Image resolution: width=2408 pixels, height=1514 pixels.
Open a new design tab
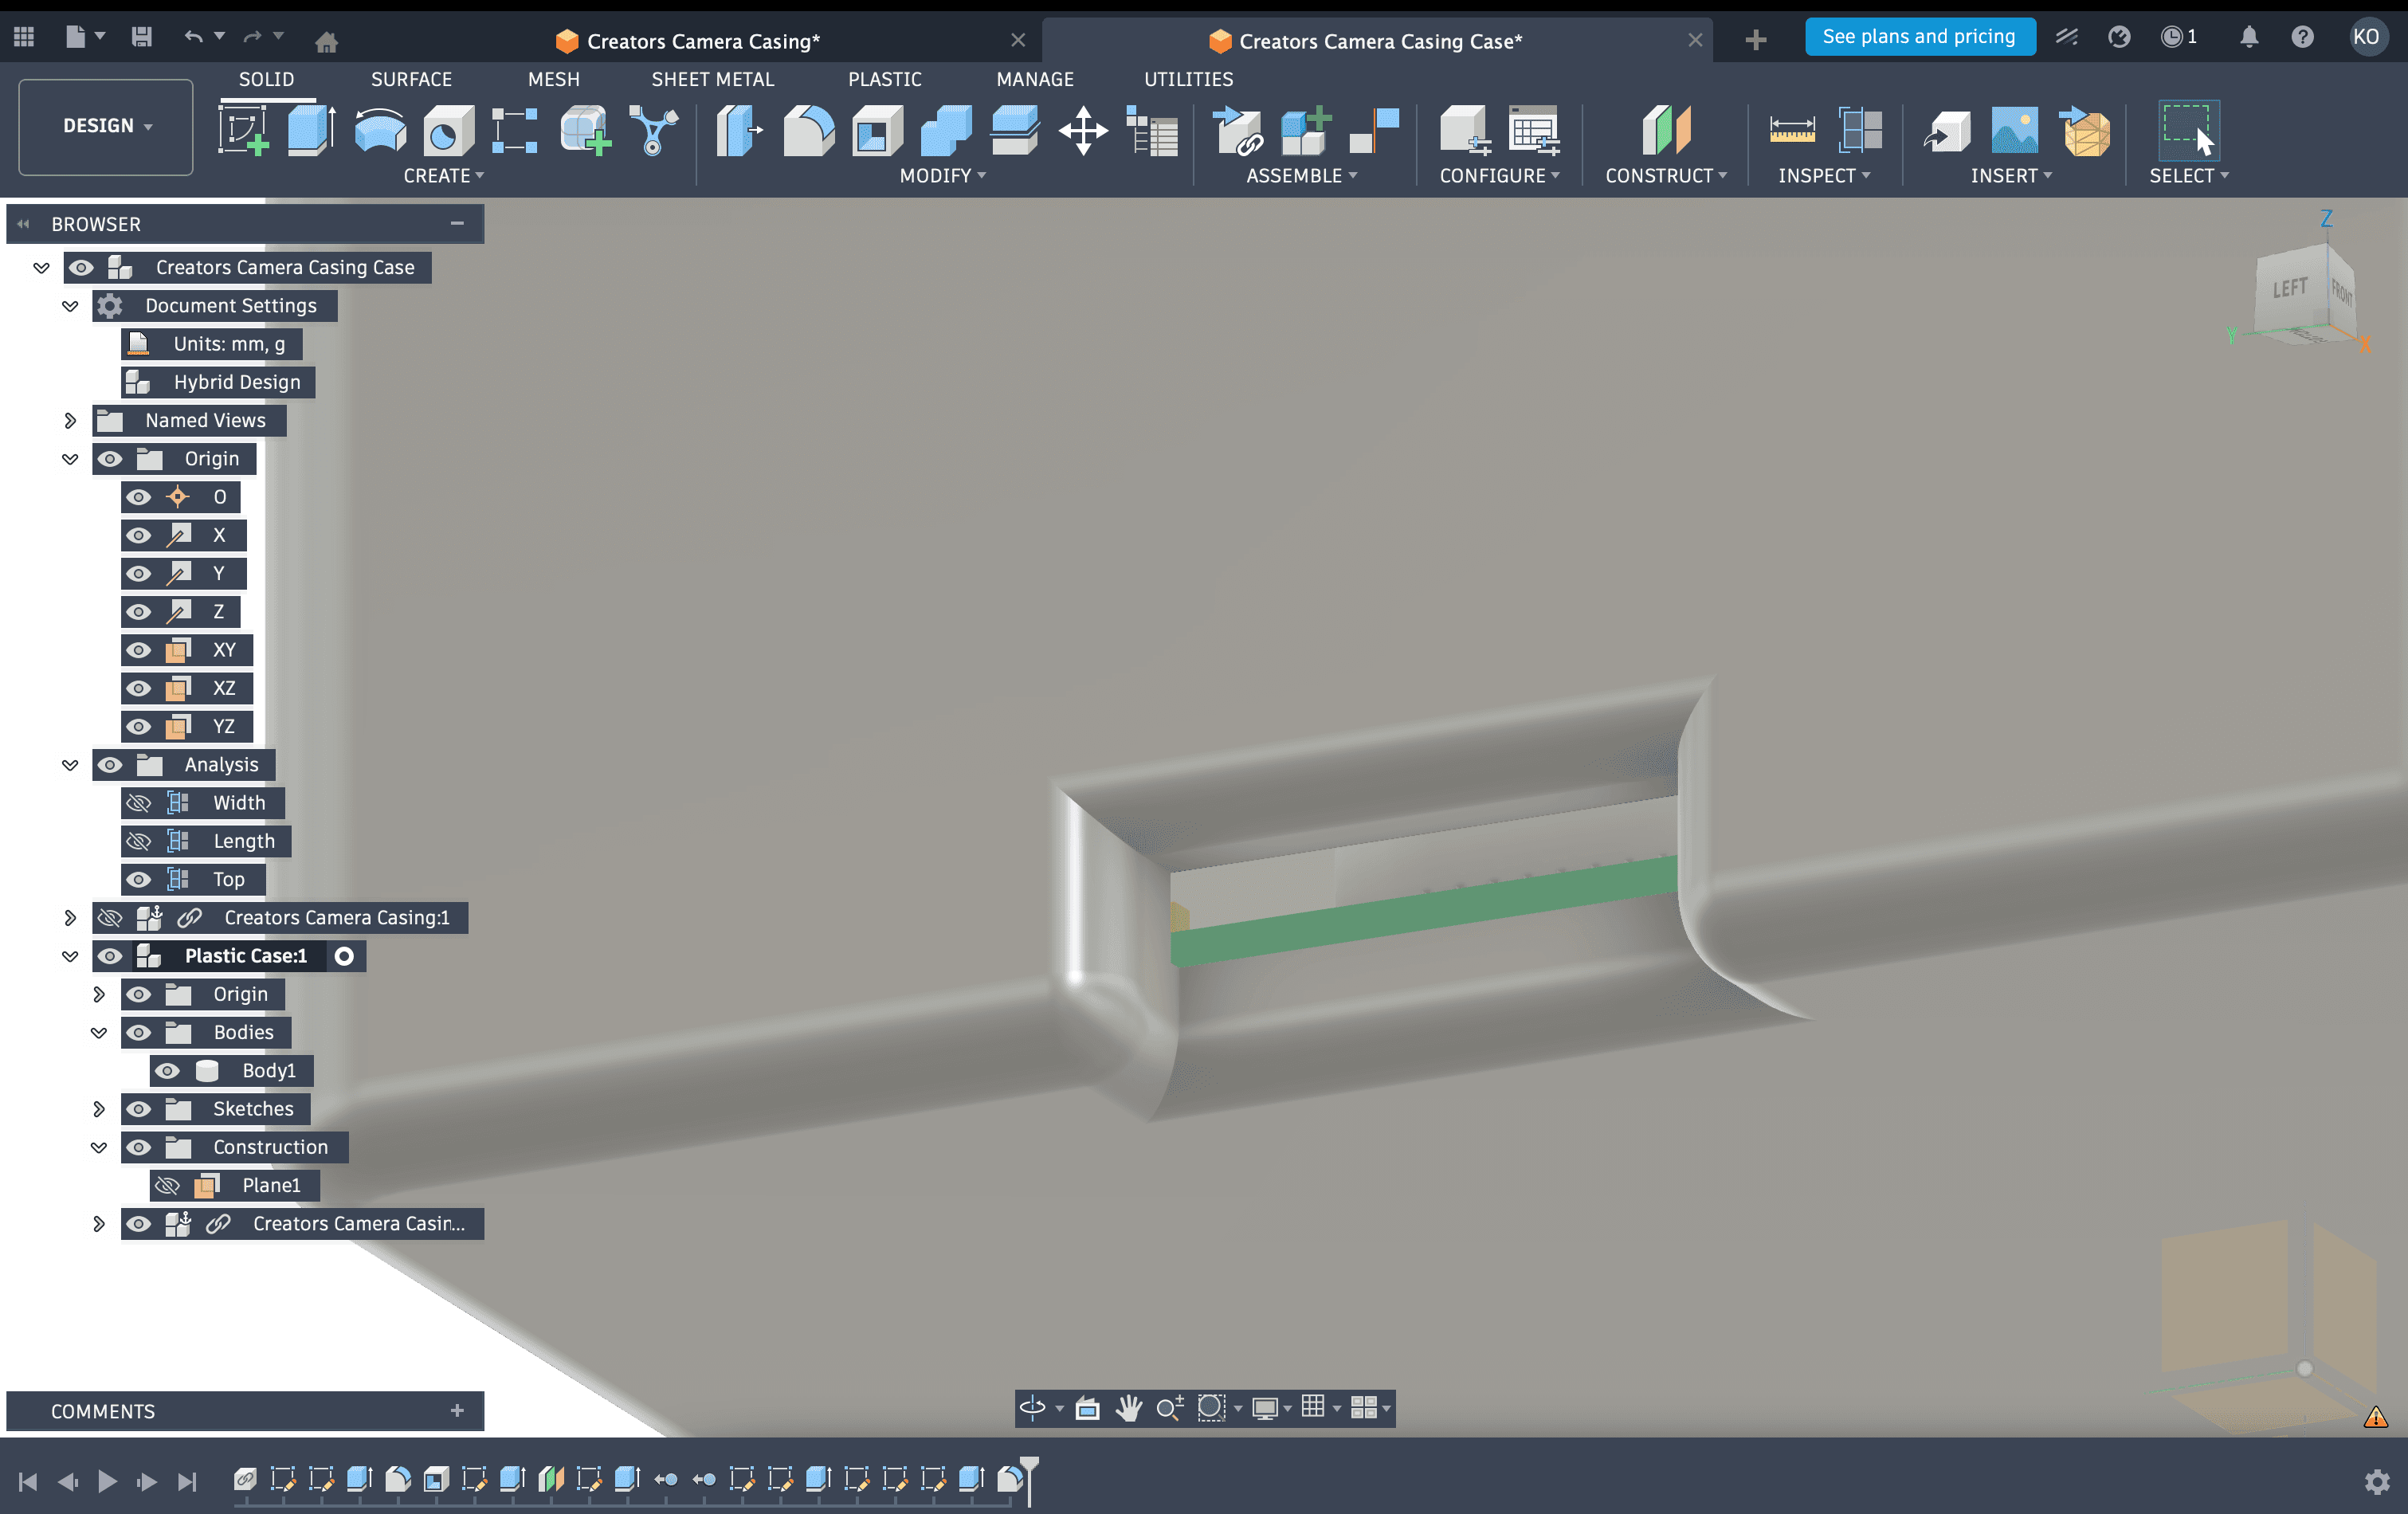tap(1755, 40)
